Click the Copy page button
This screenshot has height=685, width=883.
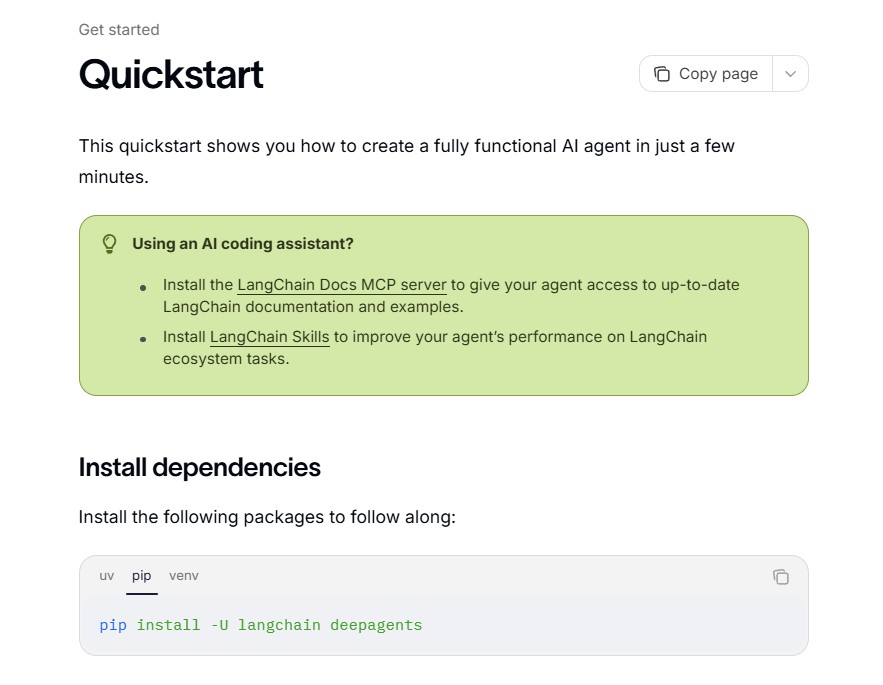coord(706,74)
